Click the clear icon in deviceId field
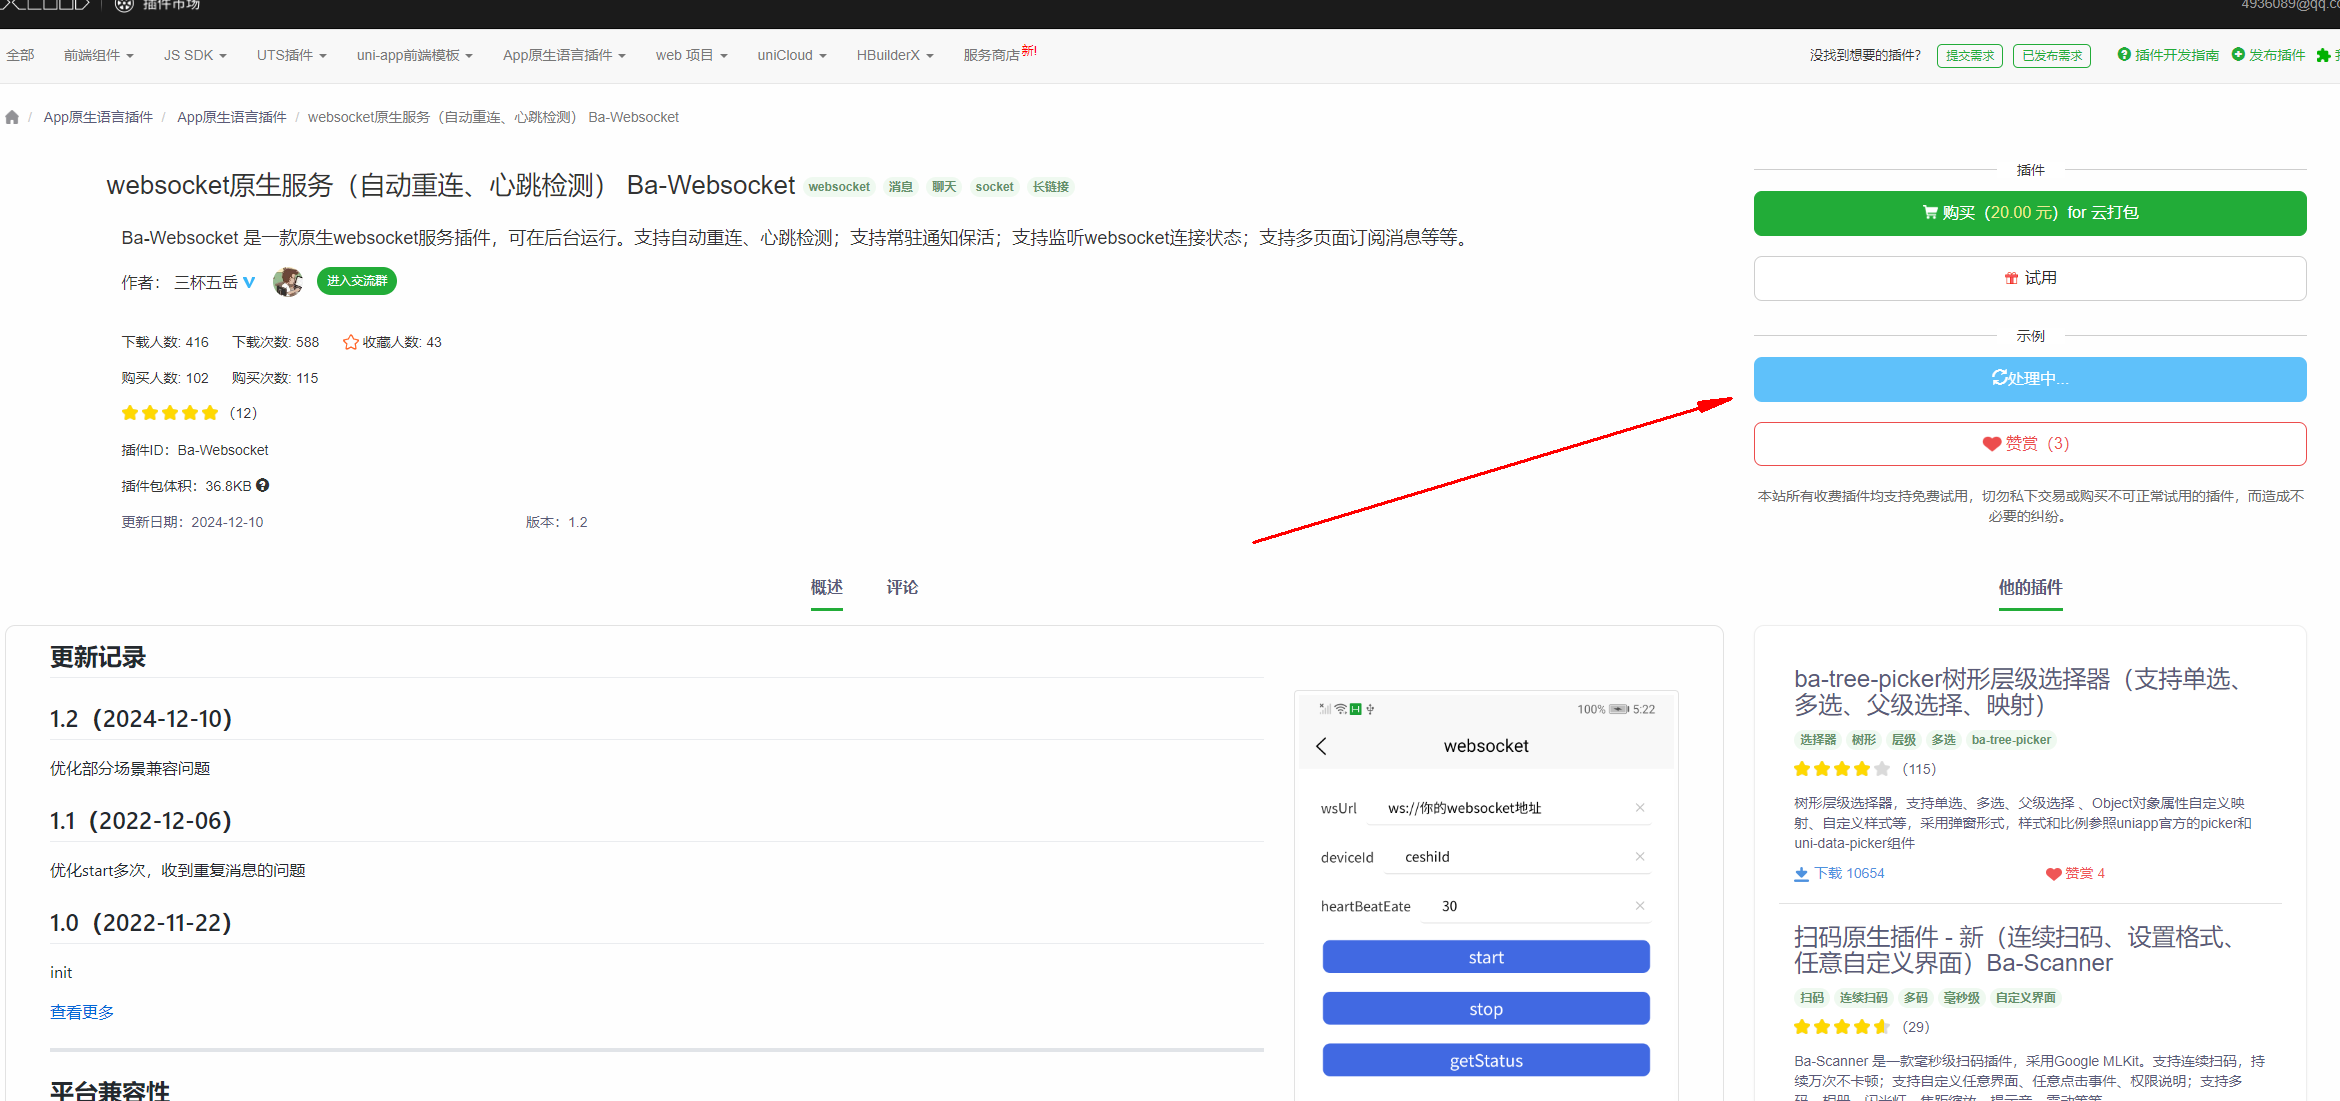 [1640, 857]
